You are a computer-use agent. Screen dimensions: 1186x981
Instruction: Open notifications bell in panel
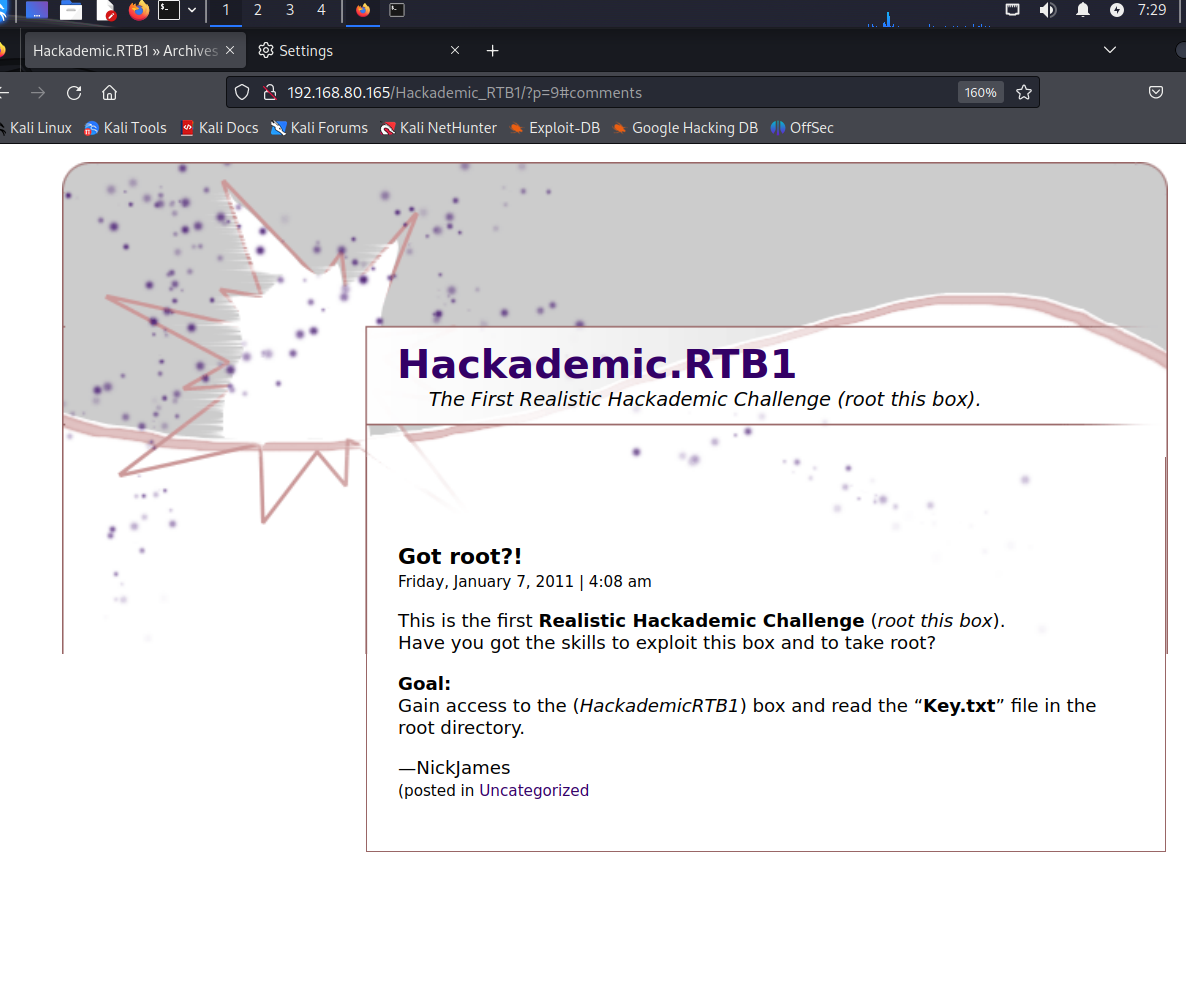[x=1083, y=10]
